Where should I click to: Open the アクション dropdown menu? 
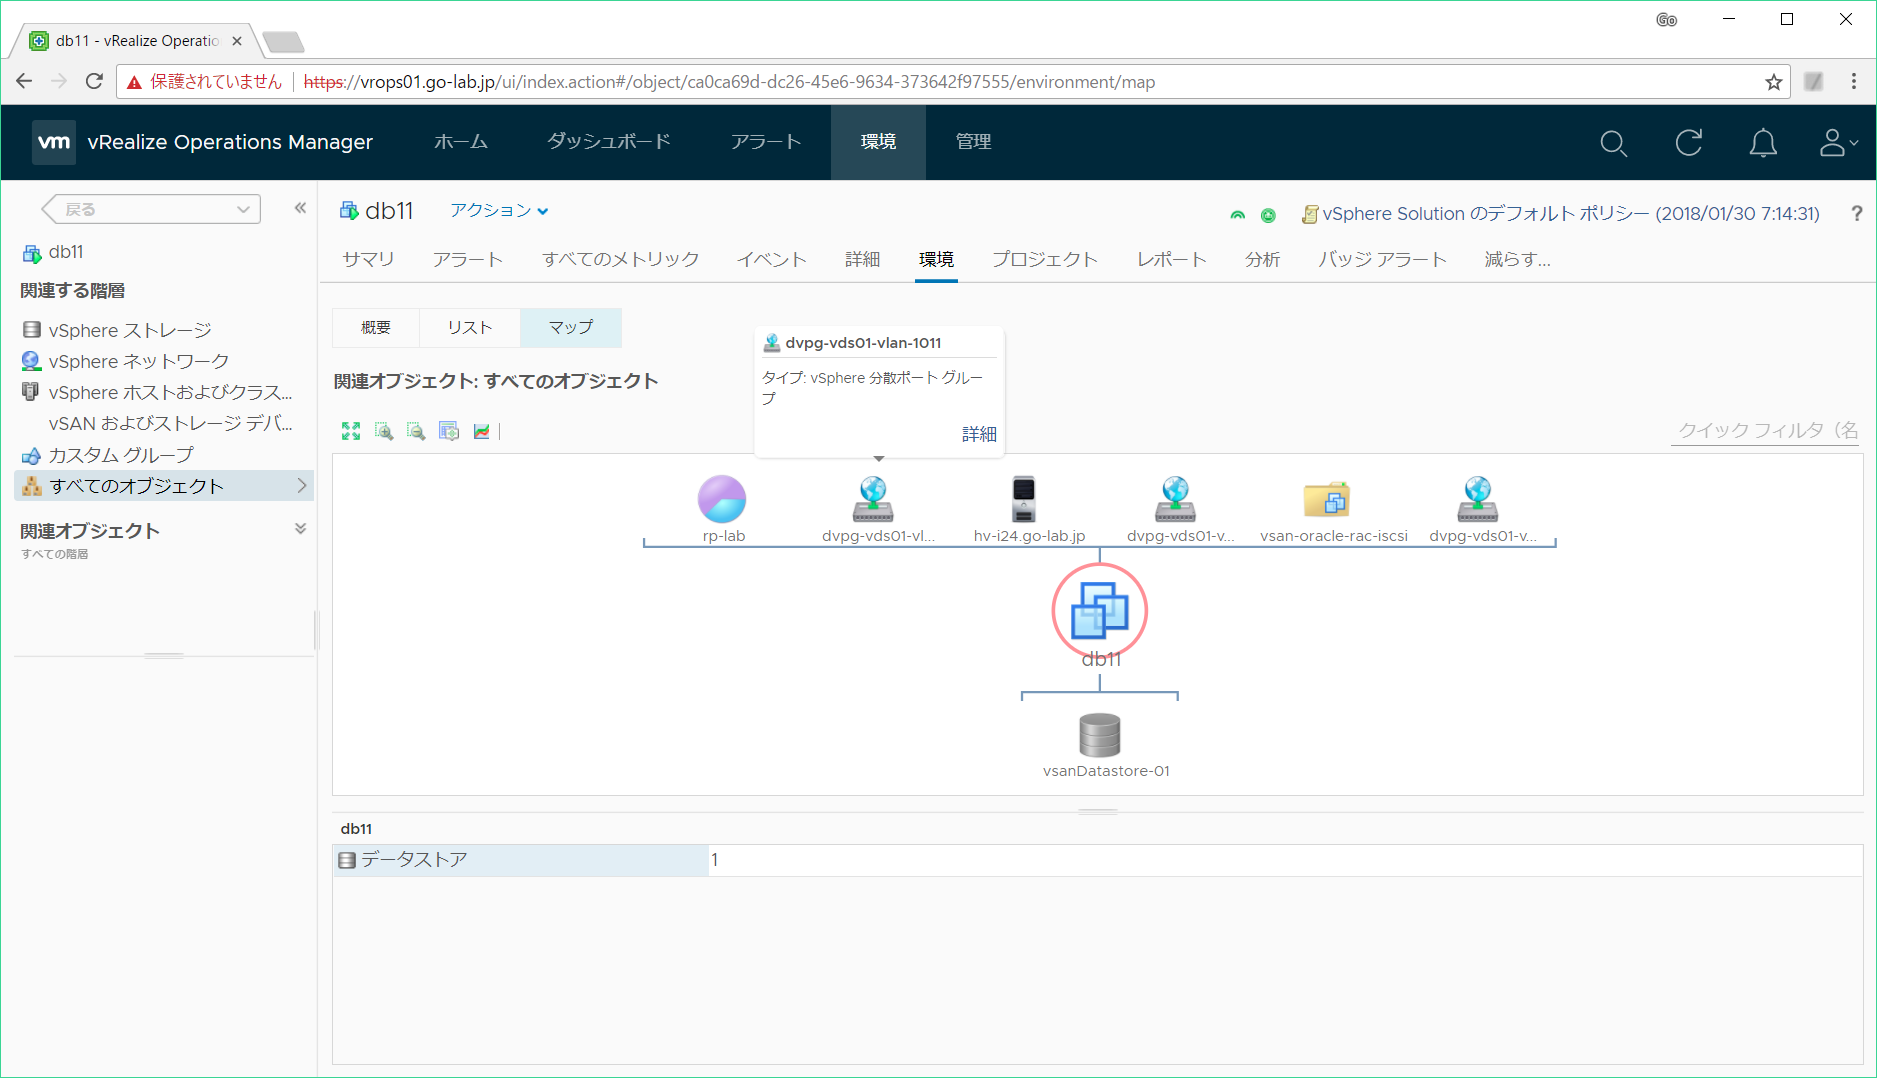(x=498, y=211)
